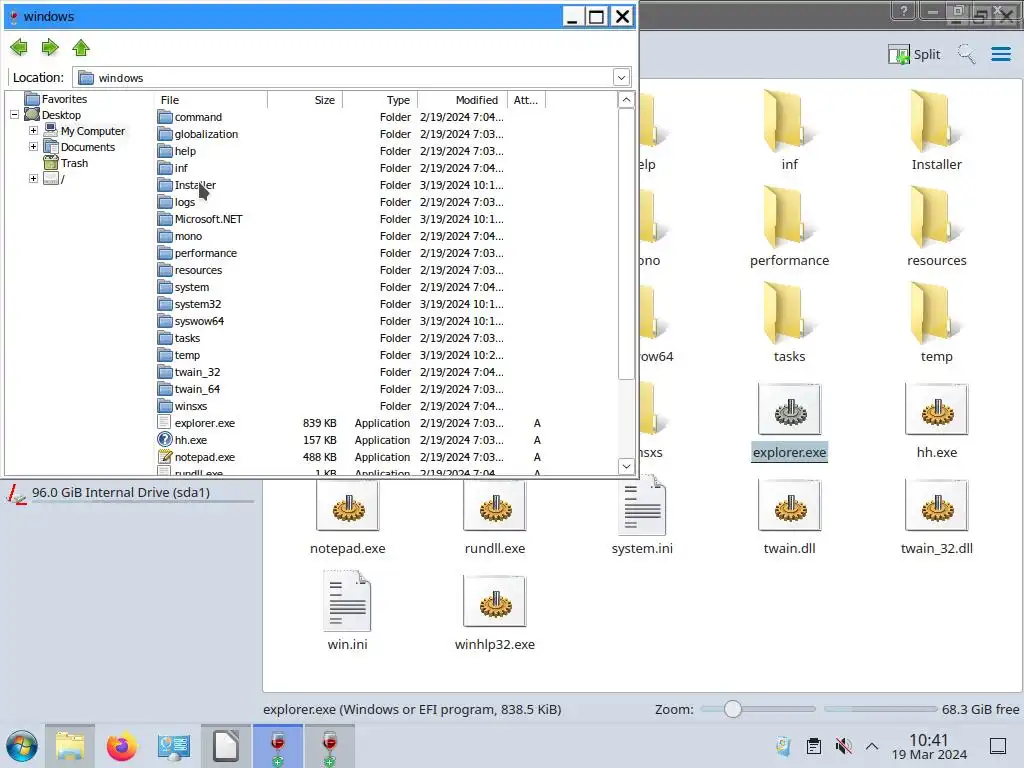Select the win.ini file icon
The width and height of the screenshot is (1024, 768).
[x=347, y=611]
